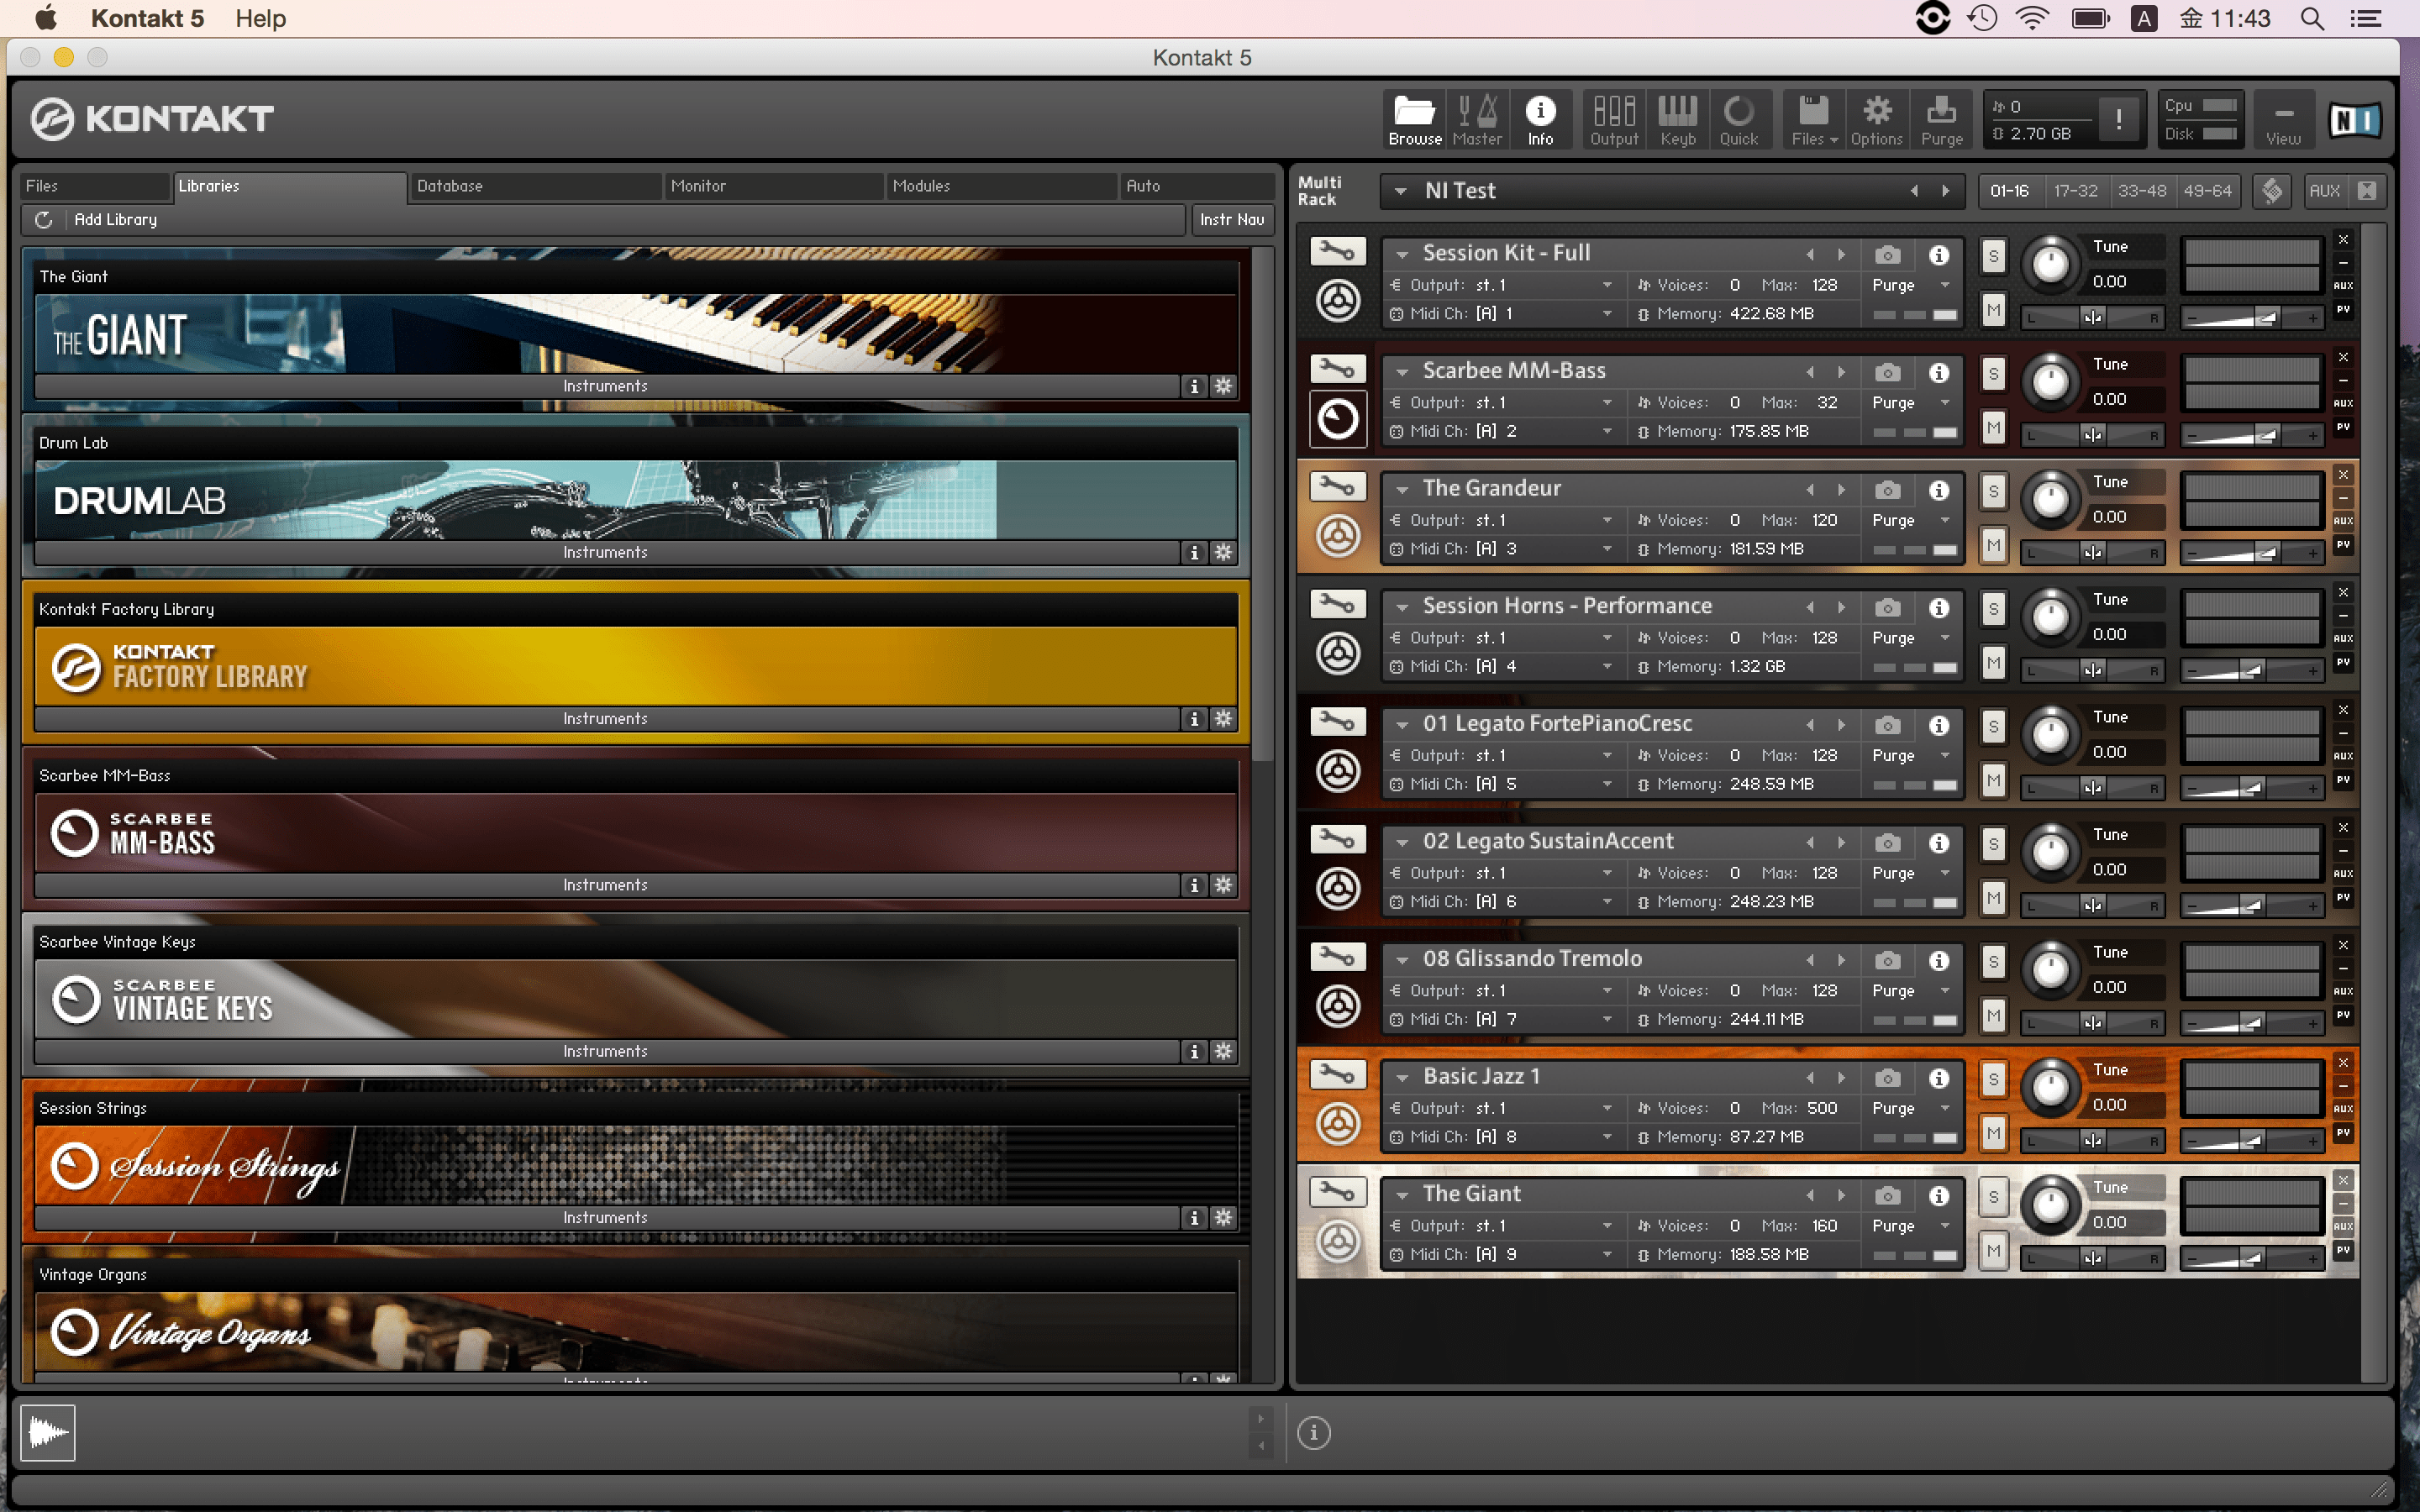
Task: Solo 01 Legato FortePianoCresc
Action: (1993, 726)
